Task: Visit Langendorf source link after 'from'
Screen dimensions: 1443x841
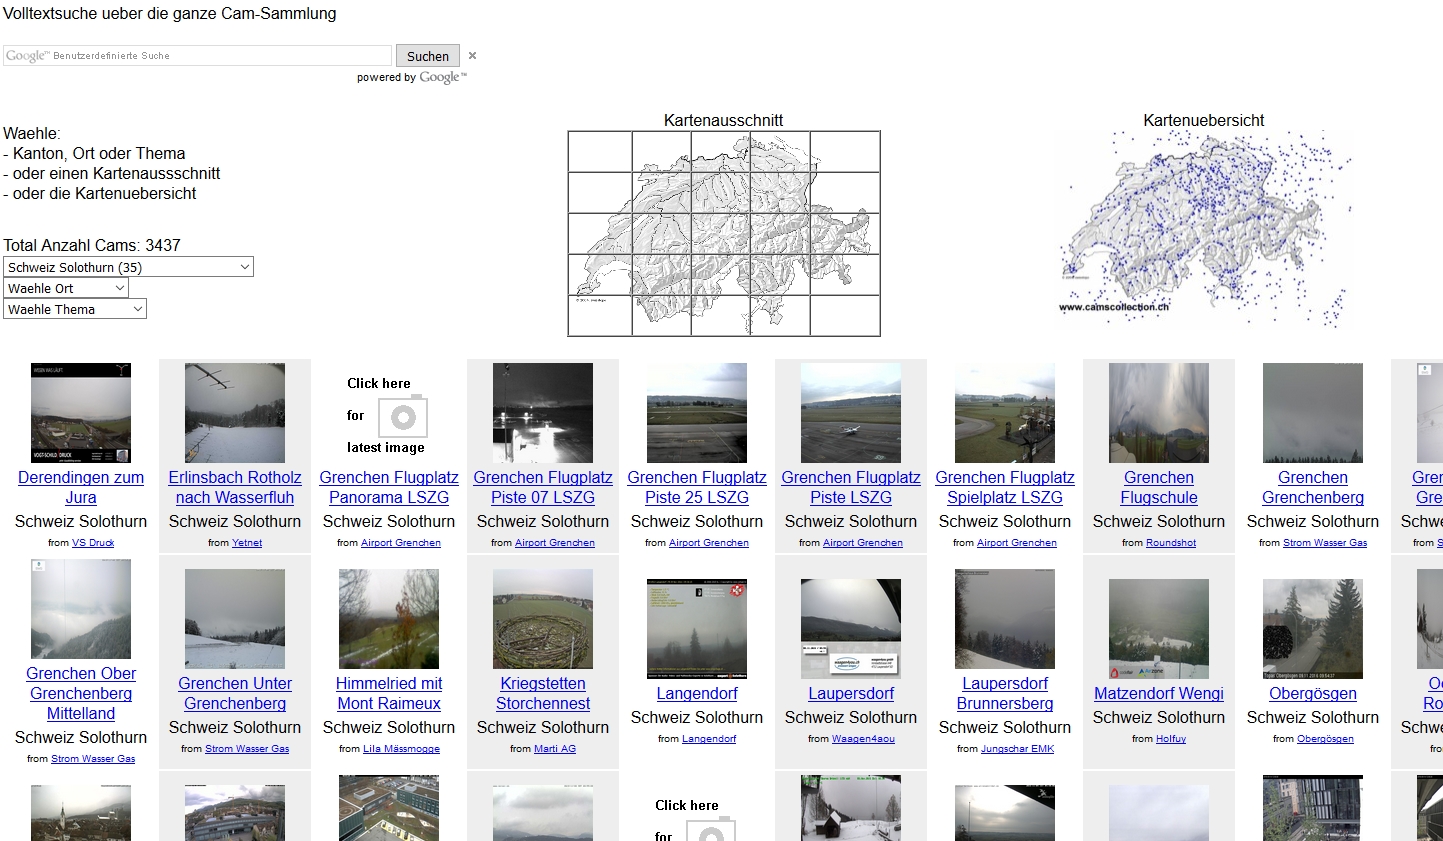Action: 709,739
